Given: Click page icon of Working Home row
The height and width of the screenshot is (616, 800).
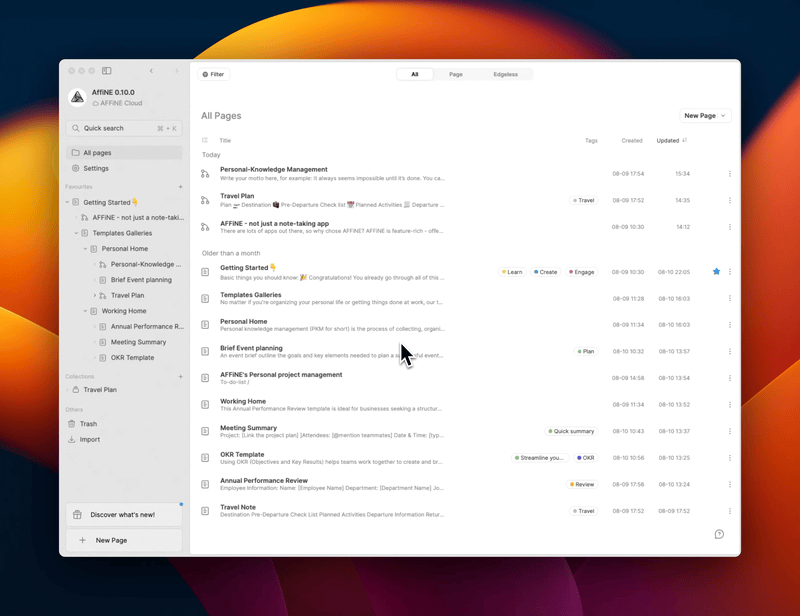Looking at the screenshot, I should pyautogui.click(x=205, y=405).
